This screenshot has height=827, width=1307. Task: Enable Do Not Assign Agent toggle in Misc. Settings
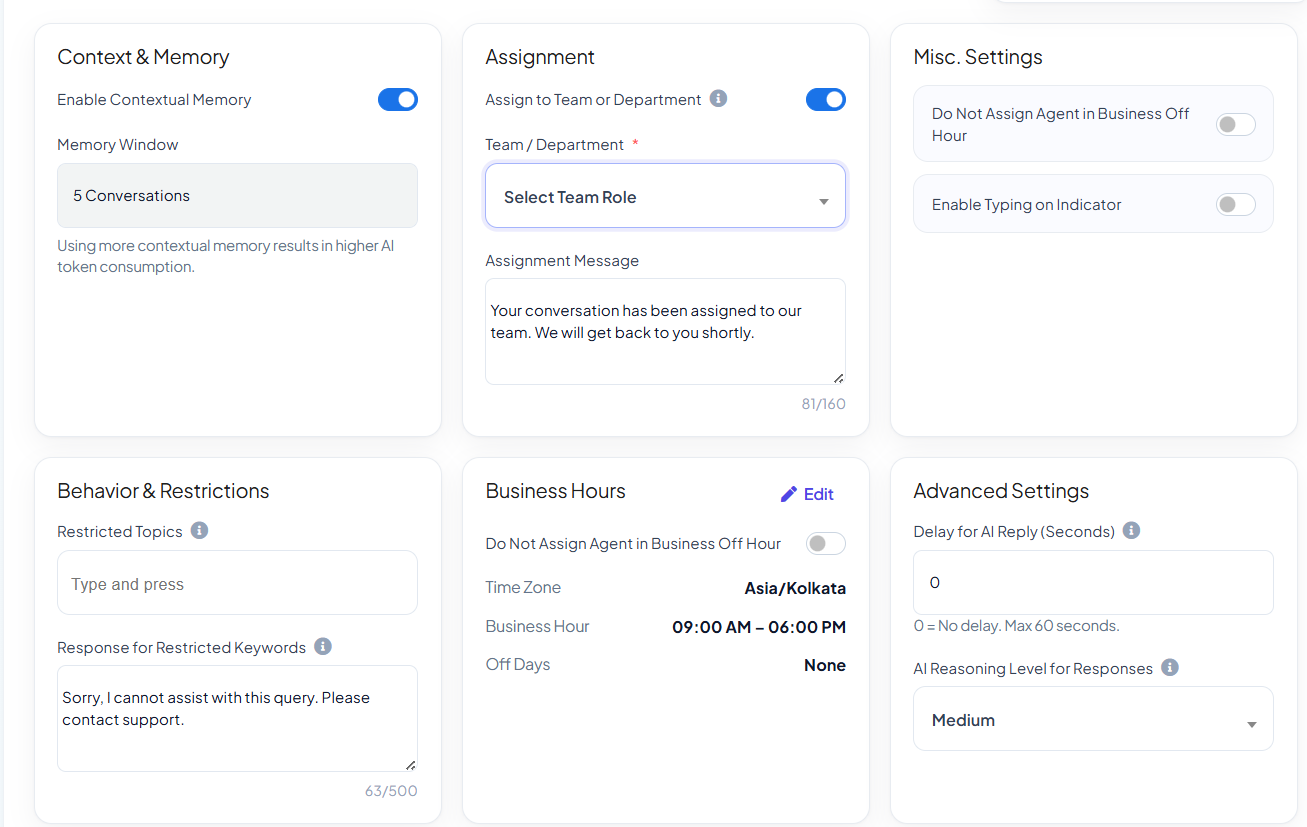click(1235, 124)
